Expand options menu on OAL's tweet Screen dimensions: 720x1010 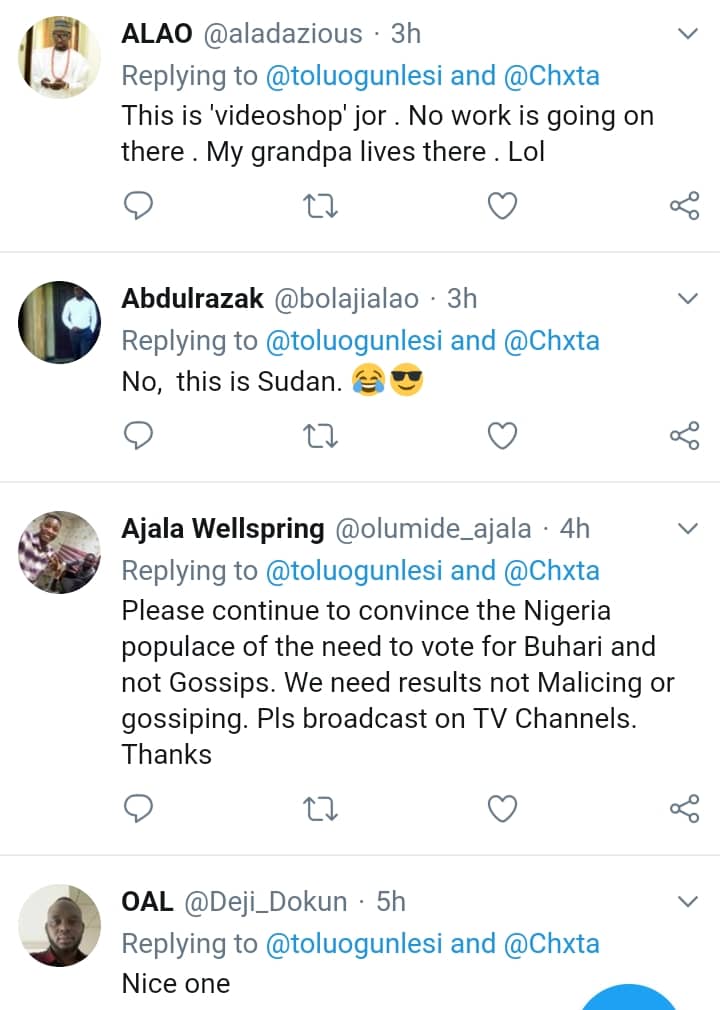pyautogui.click(x=688, y=902)
